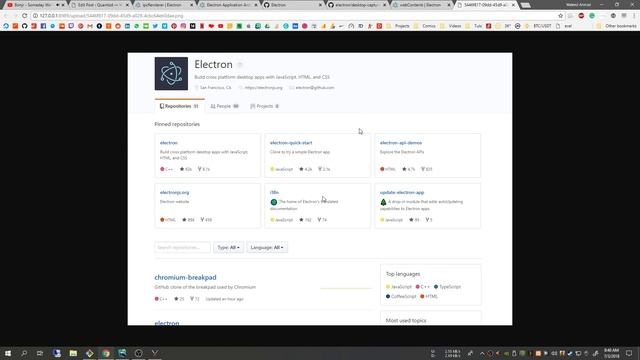Click the fork count on electron-api-demos card

[427, 169]
